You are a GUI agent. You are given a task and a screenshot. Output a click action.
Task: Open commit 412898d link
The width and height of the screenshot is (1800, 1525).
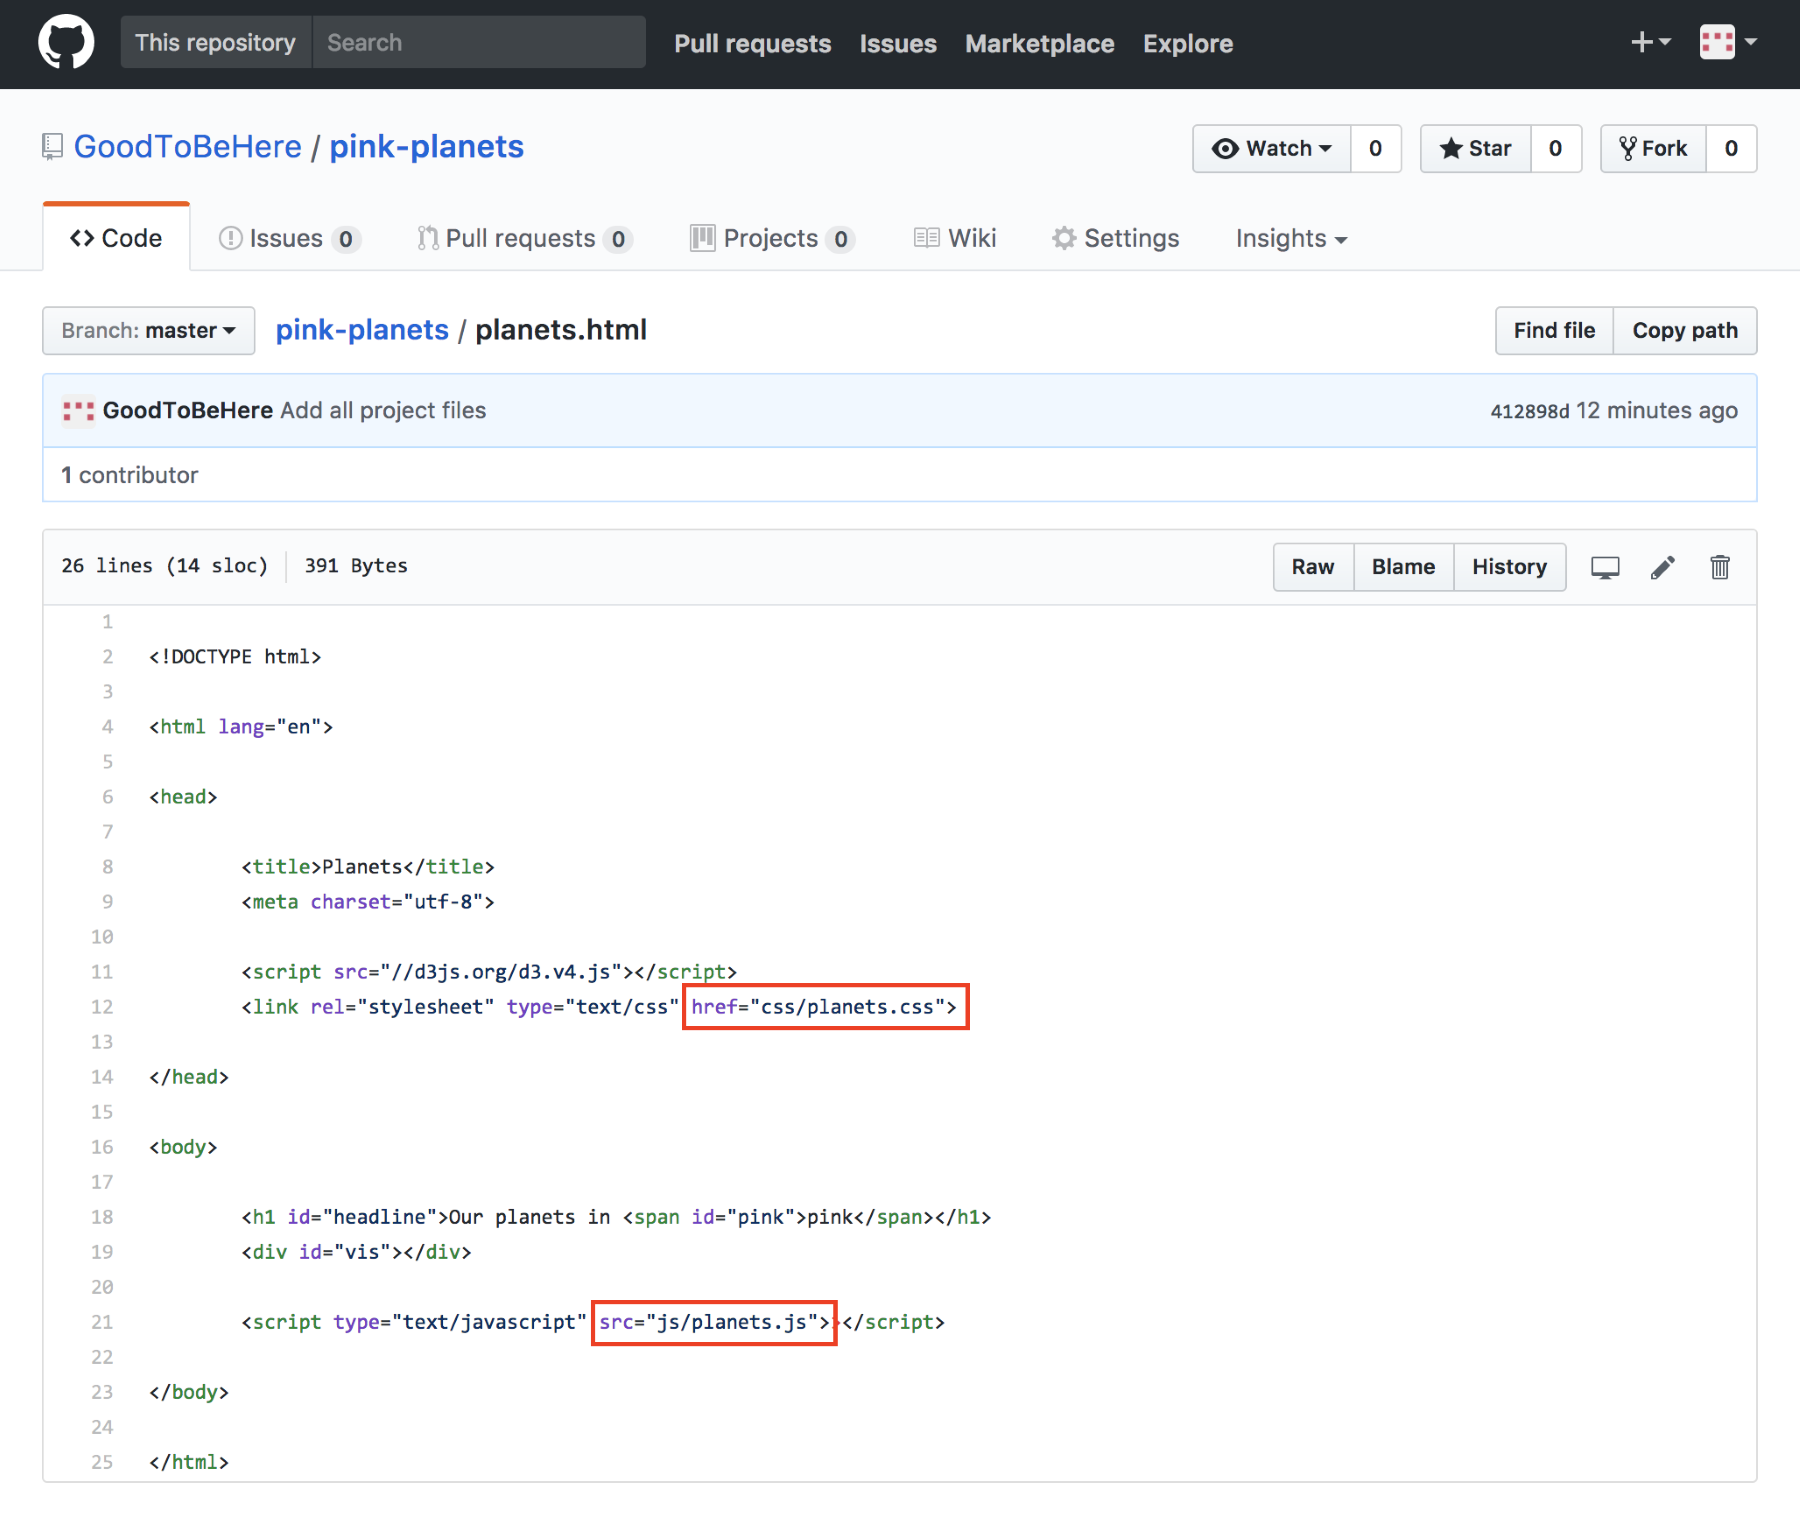1529,412
